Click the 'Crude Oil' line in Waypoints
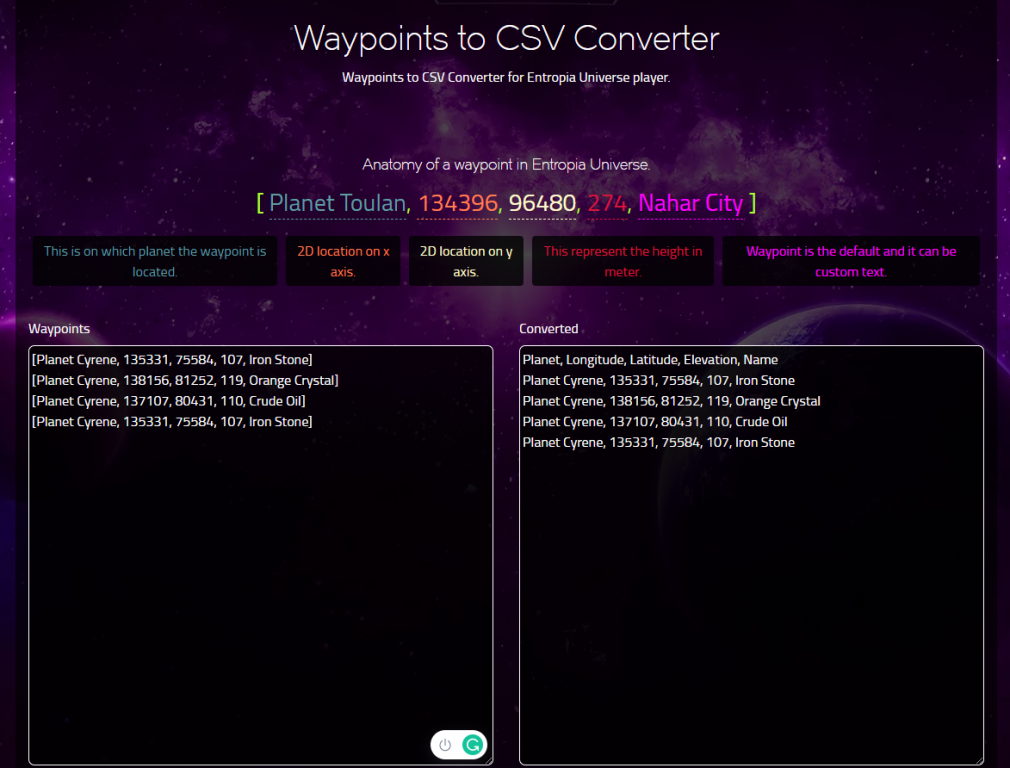Screen dimensions: 1010x768 point(169,401)
